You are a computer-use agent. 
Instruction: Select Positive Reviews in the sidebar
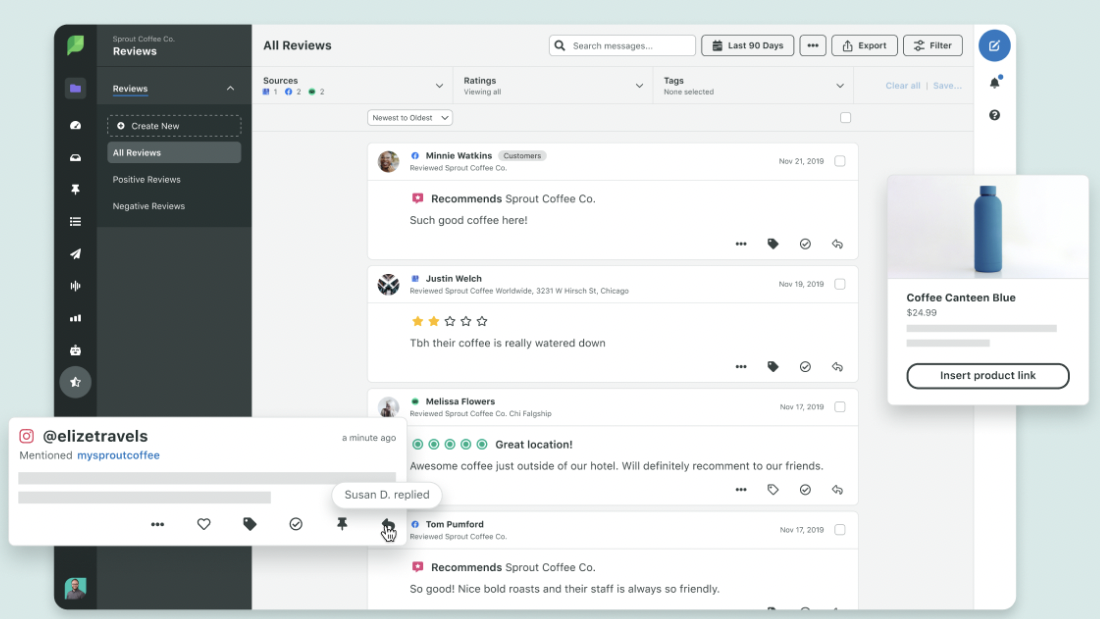pyautogui.click(x=147, y=180)
